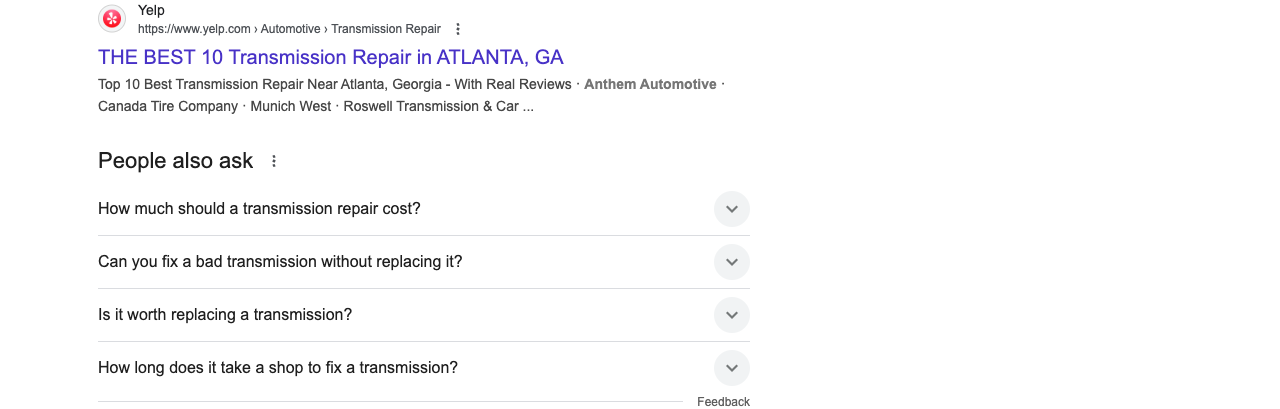This screenshot has width=1280, height=409.
Task: Click bold Anthem Automotive text in snippet
Action: 650,84
